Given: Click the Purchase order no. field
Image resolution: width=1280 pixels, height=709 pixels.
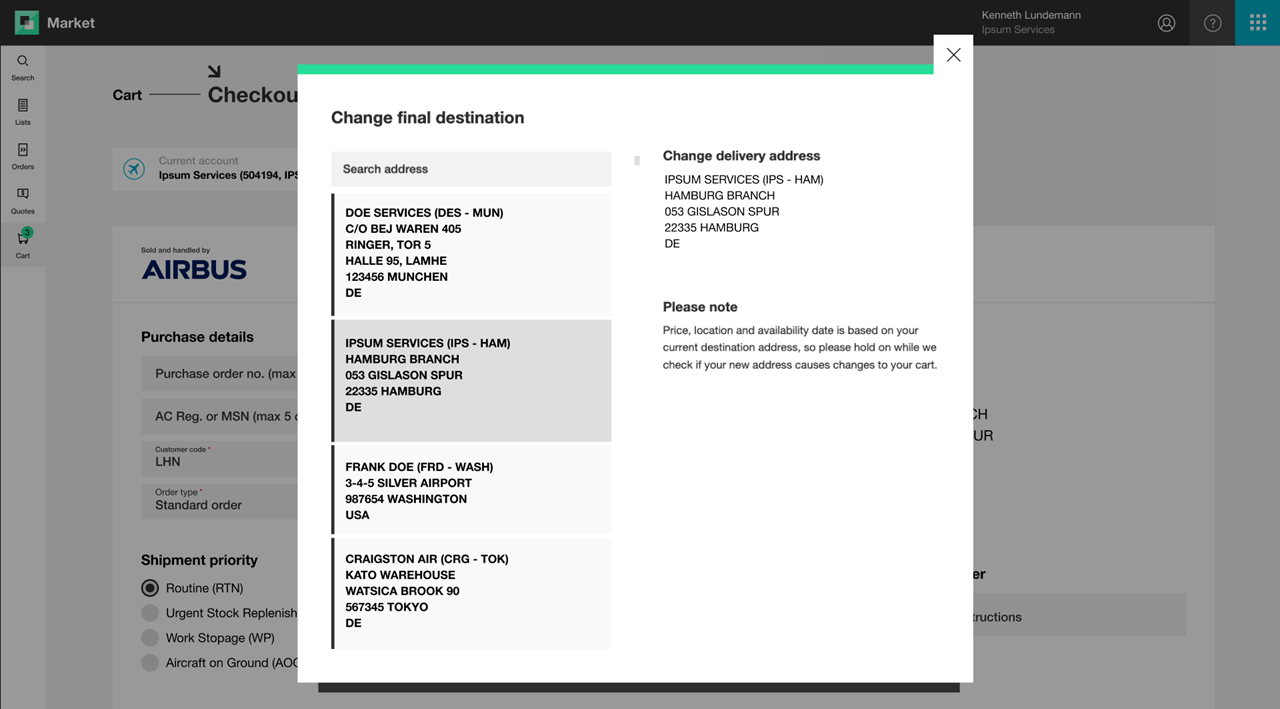Looking at the screenshot, I should [x=219, y=374].
